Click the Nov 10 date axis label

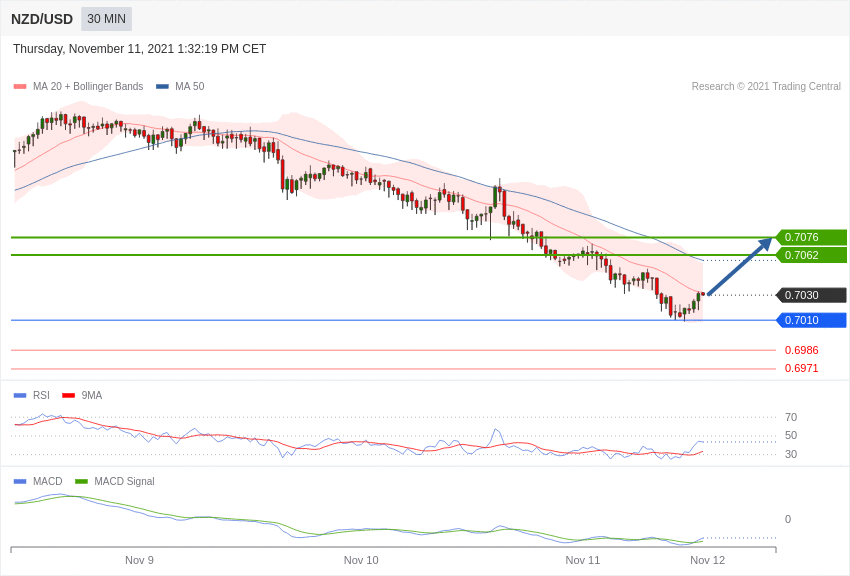tap(361, 560)
